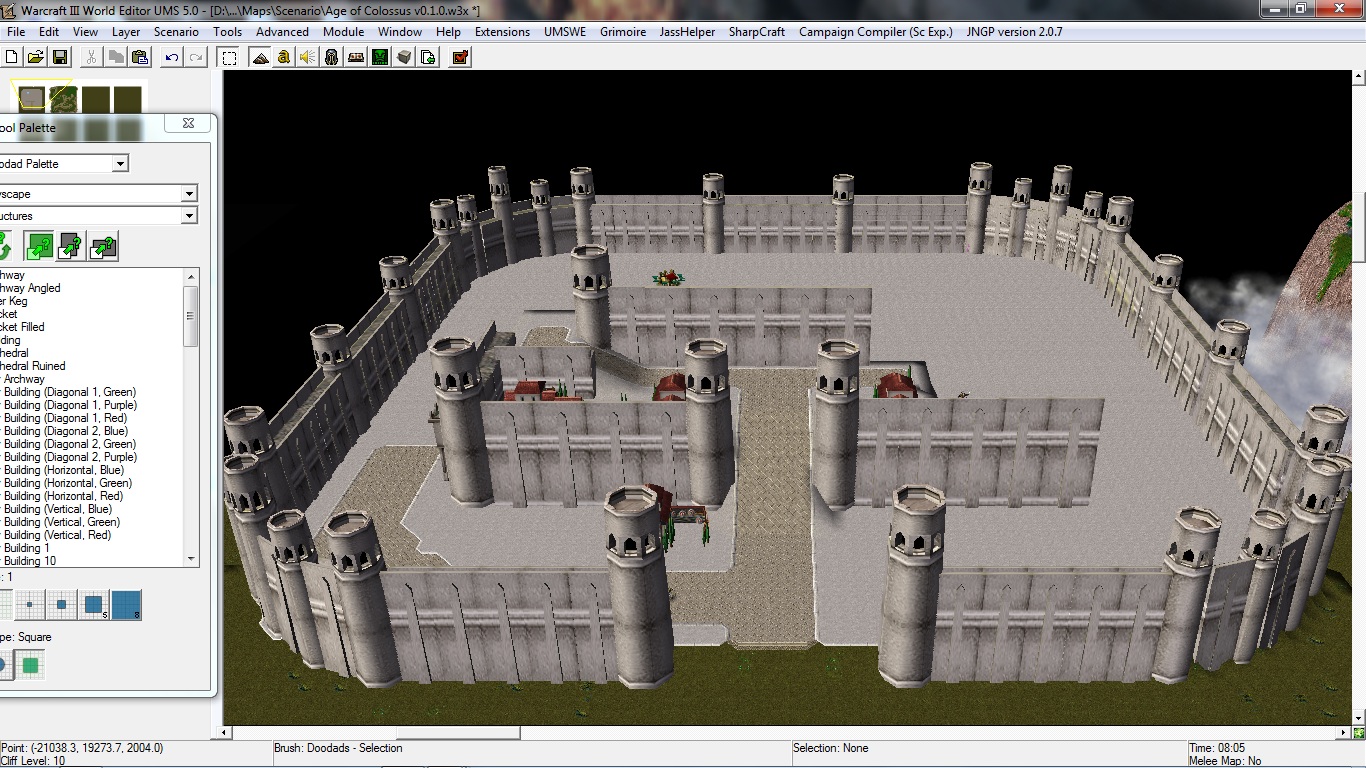Screen dimensions: 1366x768
Task: Click the Test Map icon
Action: coord(460,57)
